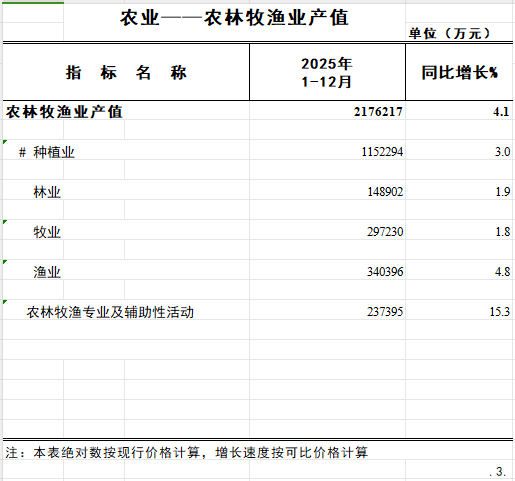
Task: Select the 2025年 1-12月 header cell
Action: click(x=327, y=72)
